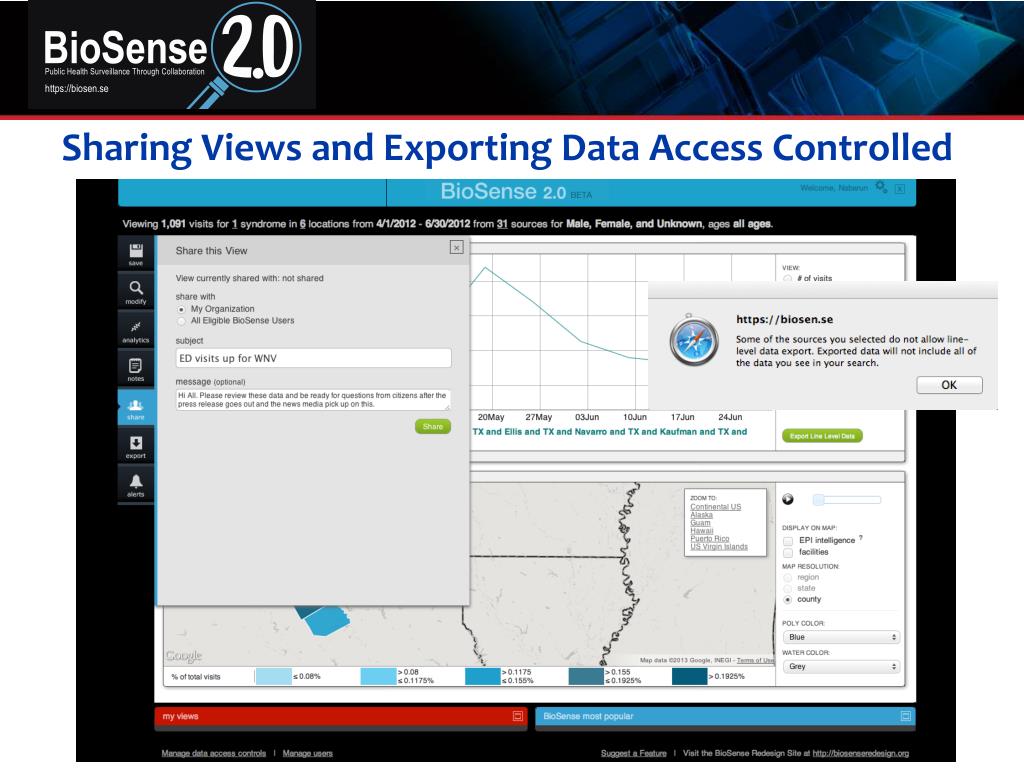Enable EPI intelligence checkbox
Viewport: 1024px width, 768px height.
(788, 541)
